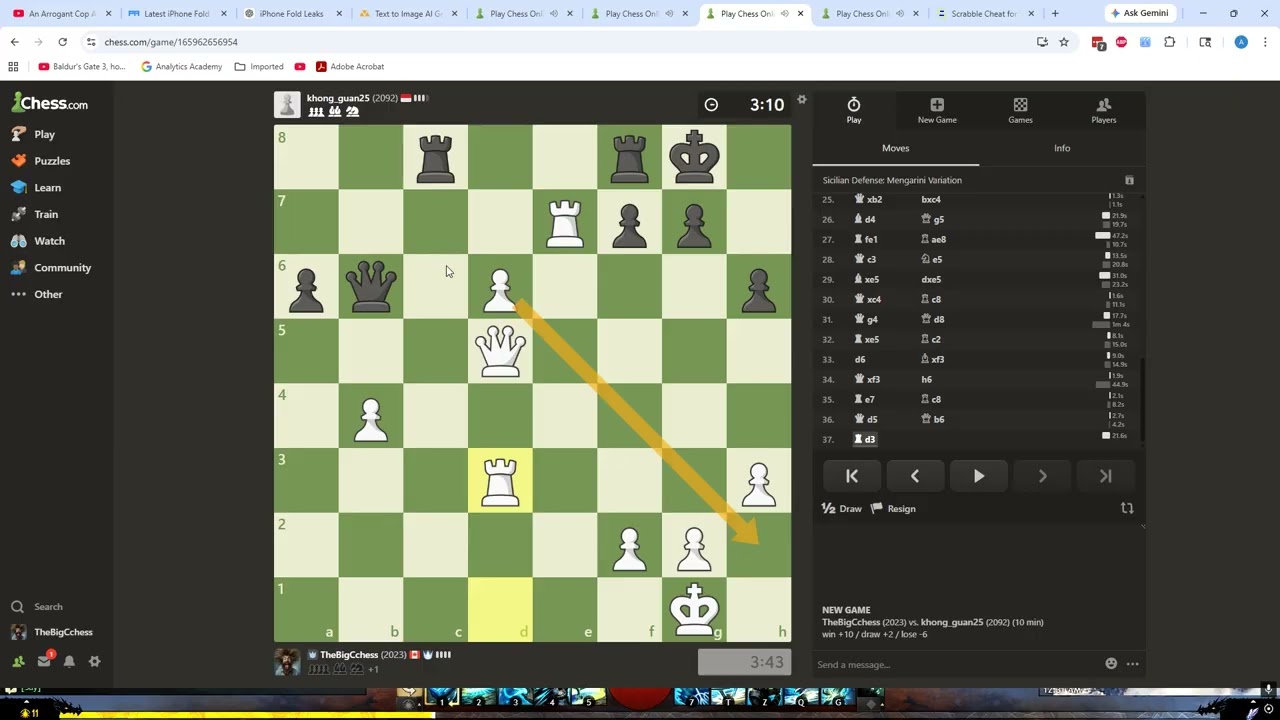Open the Baldur's Gate 3 bookmark
The width and height of the screenshot is (1280, 720).
click(82, 66)
